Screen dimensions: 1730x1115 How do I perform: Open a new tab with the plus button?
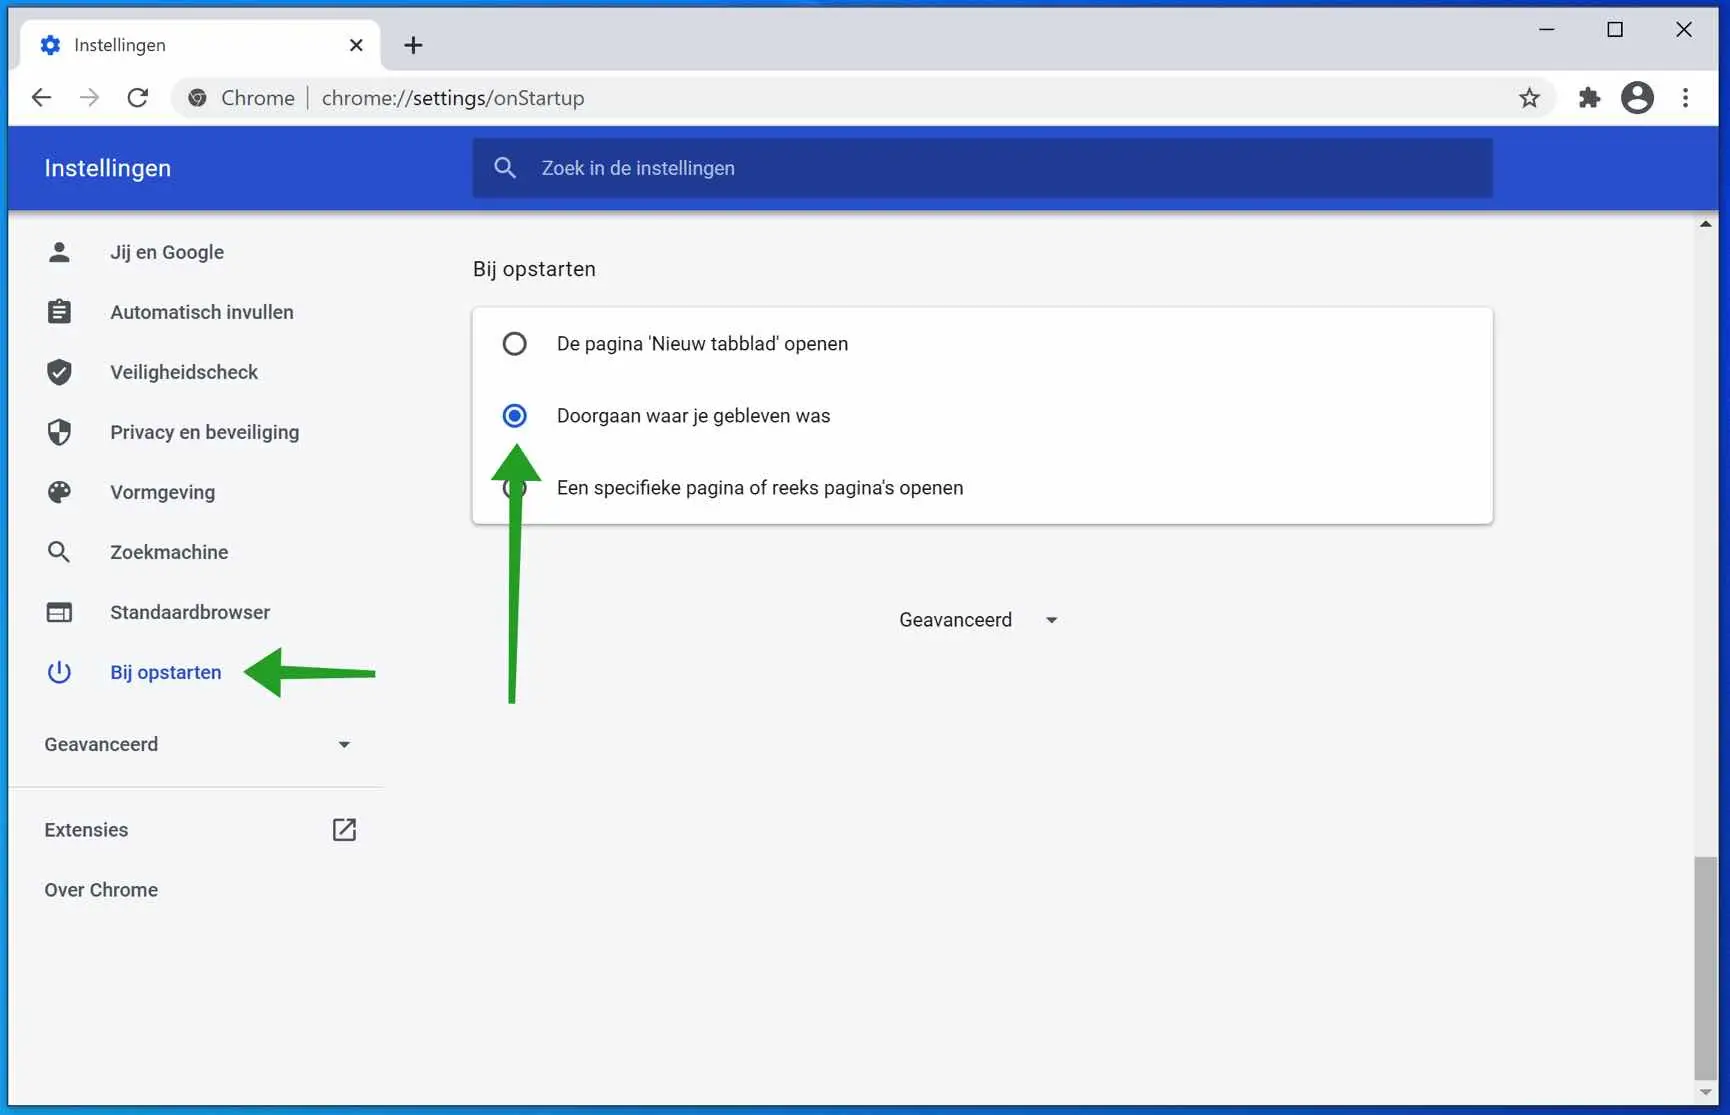[413, 45]
